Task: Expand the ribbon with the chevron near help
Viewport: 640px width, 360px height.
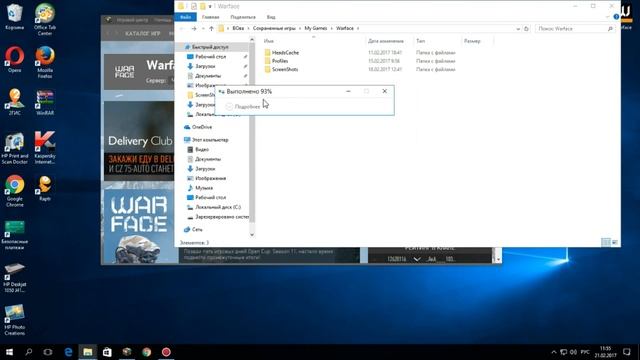Action: click(607, 17)
